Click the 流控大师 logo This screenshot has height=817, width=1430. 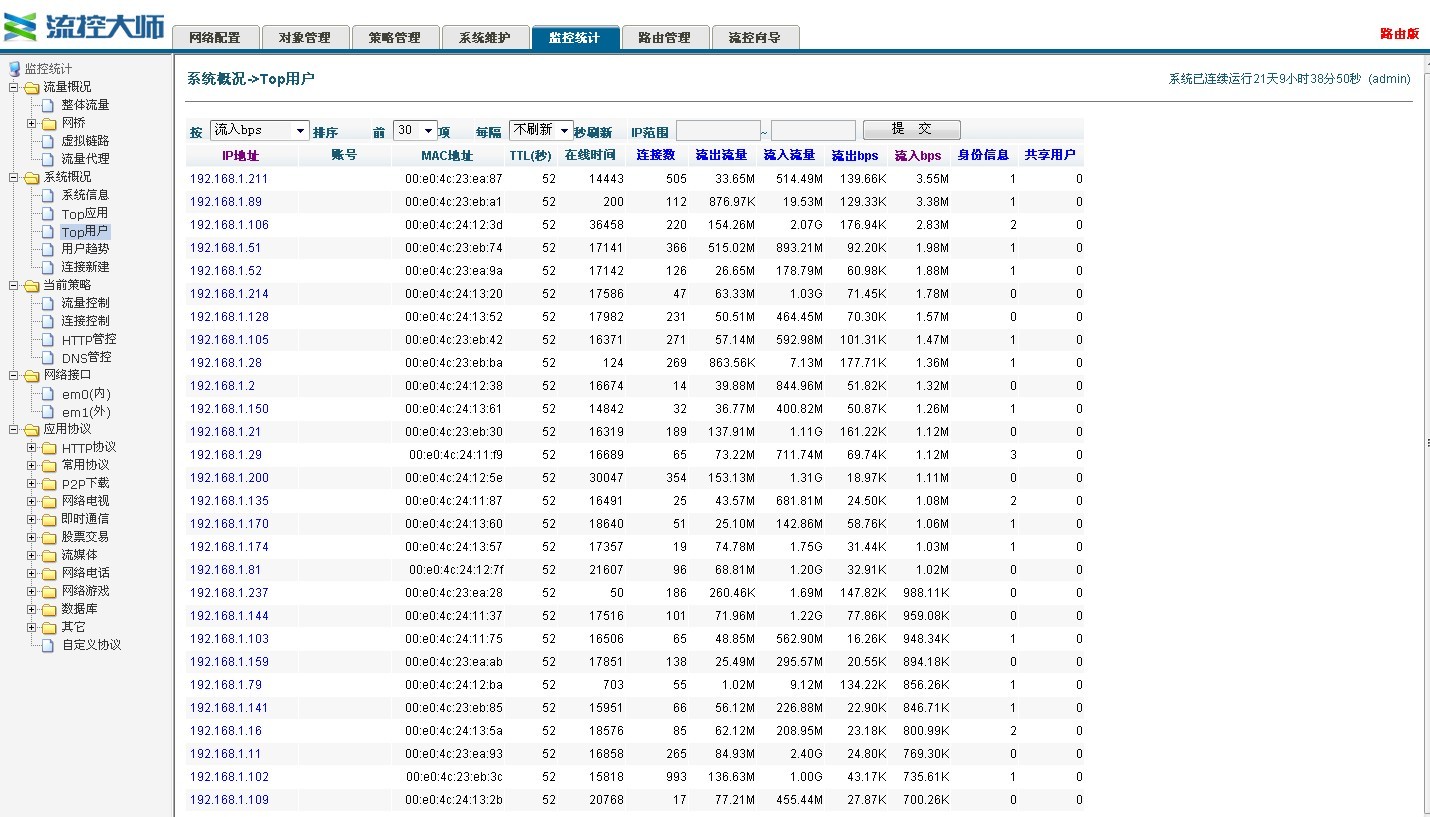click(x=84, y=26)
